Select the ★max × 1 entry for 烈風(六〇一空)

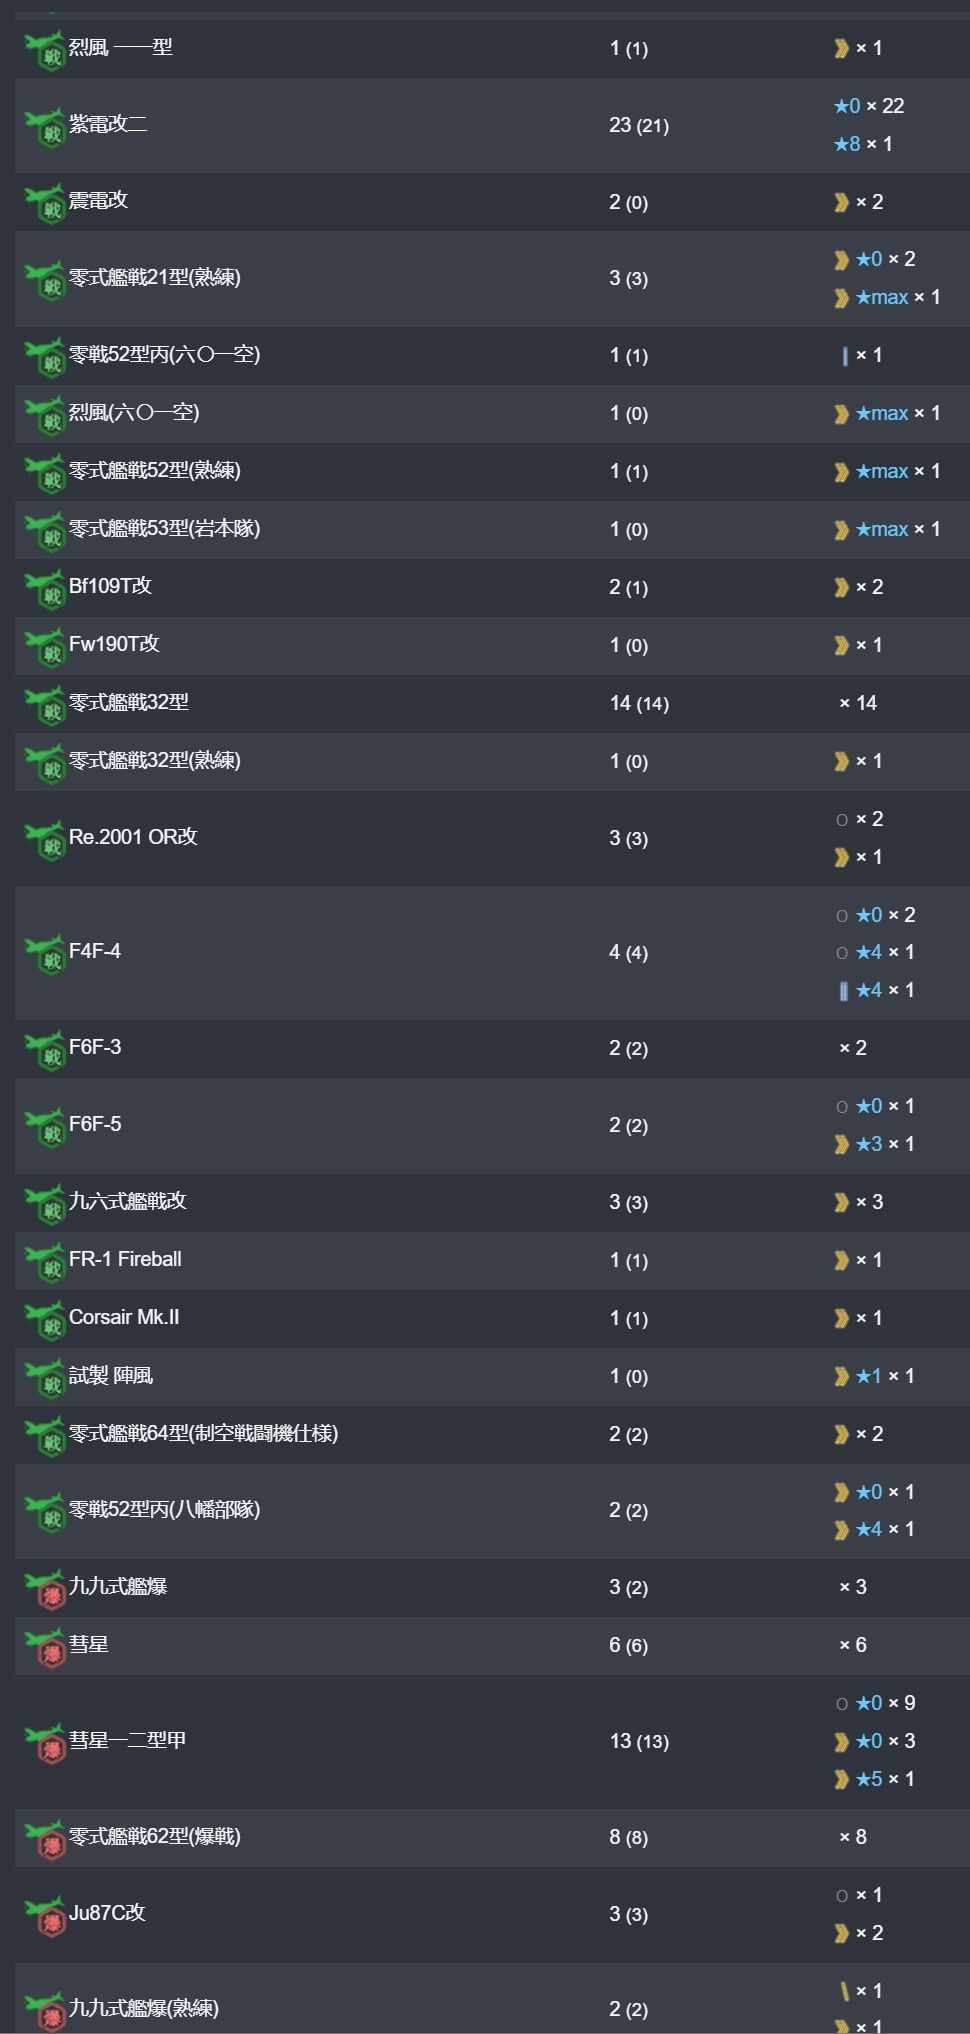point(887,413)
